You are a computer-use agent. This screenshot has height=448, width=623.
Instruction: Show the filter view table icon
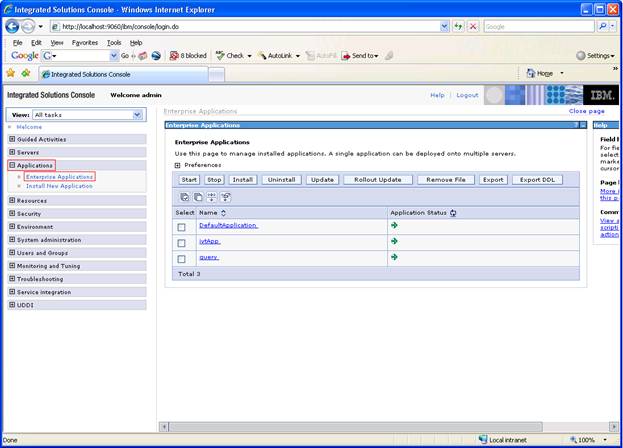point(211,197)
